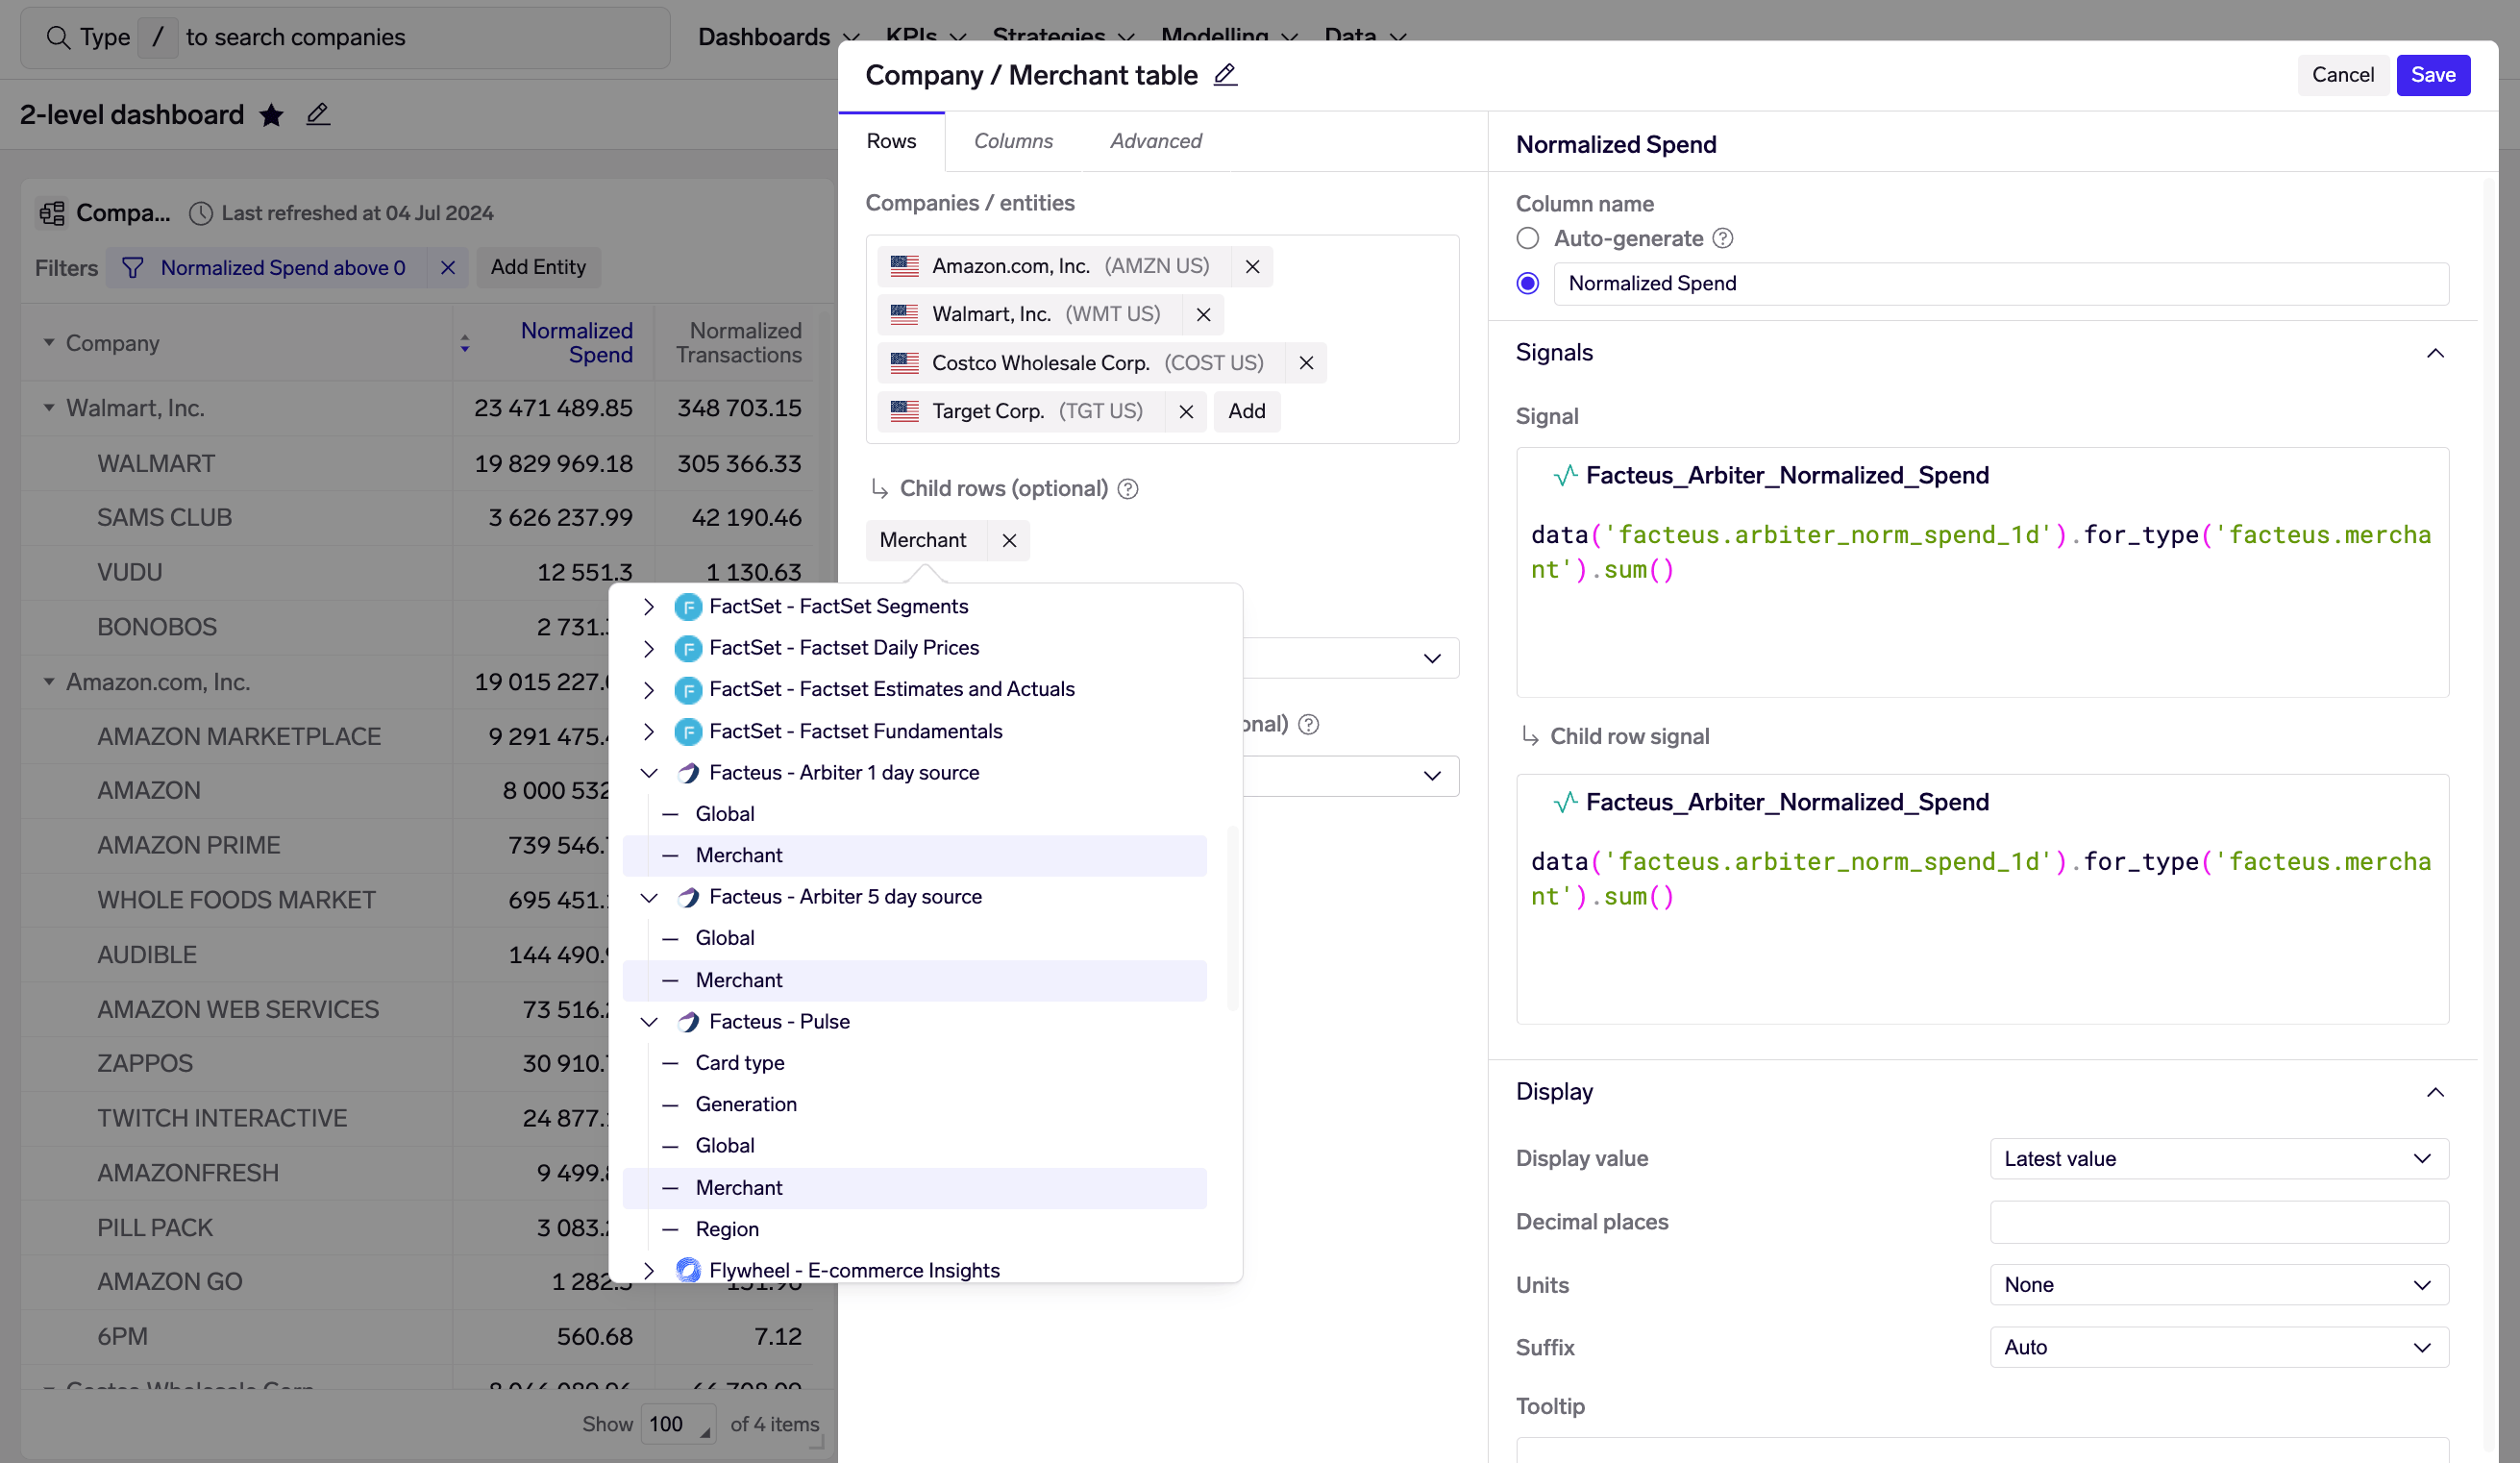Toggle the favorite star on 2-level dashboard

(271, 115)
